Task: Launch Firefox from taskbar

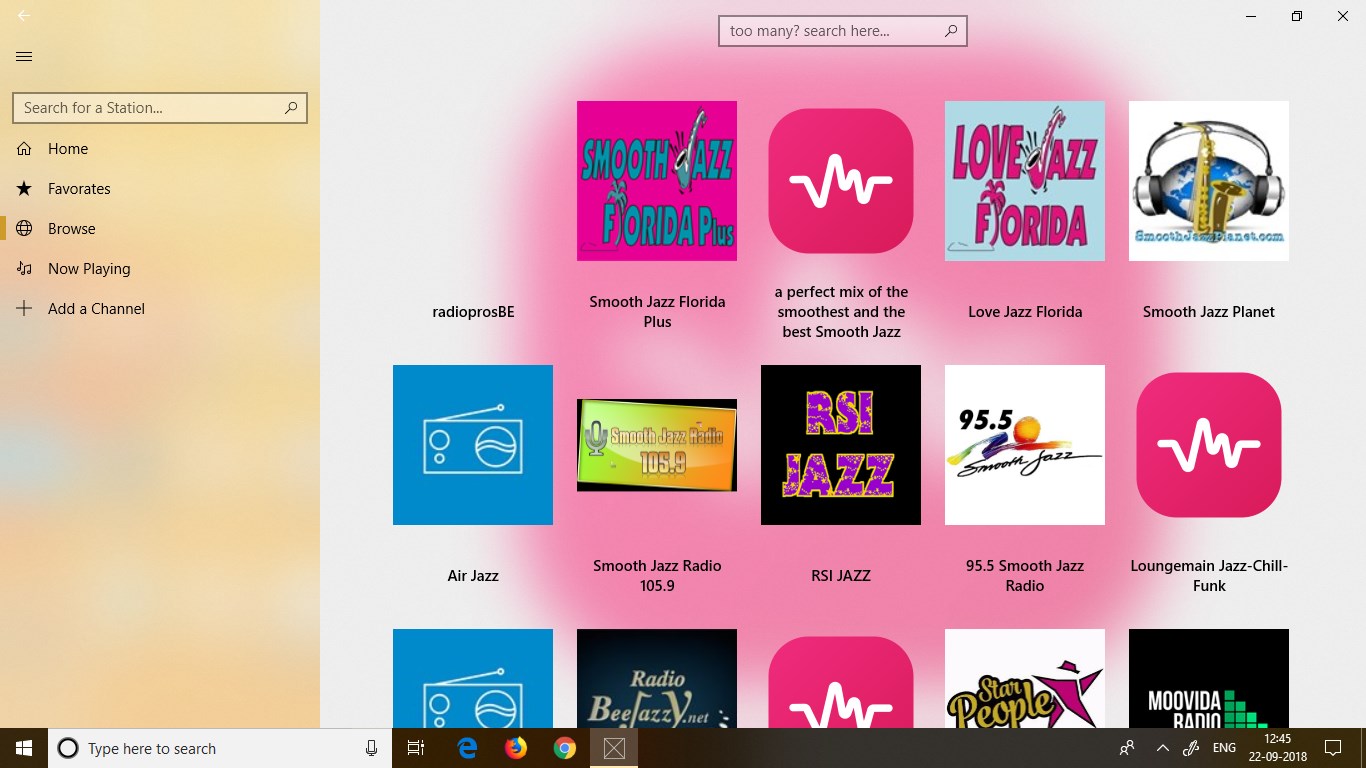Action: (516, 748)
